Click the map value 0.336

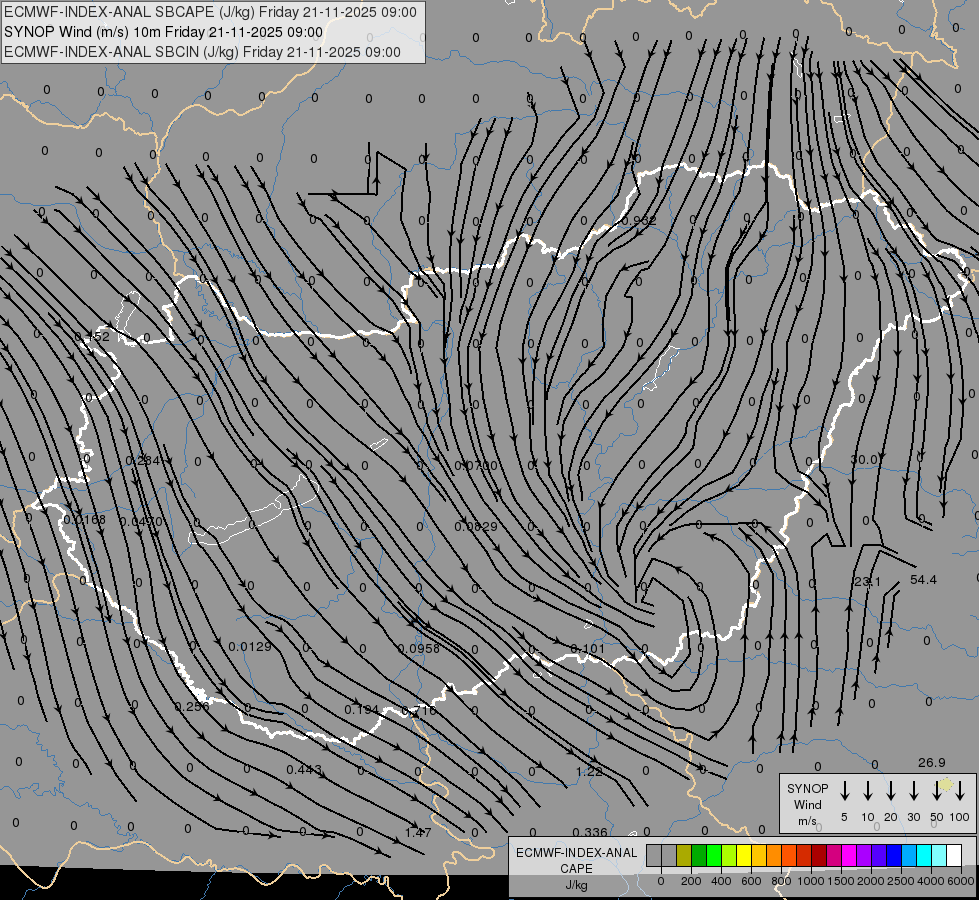pyautogui.click(x=590, y=832)
